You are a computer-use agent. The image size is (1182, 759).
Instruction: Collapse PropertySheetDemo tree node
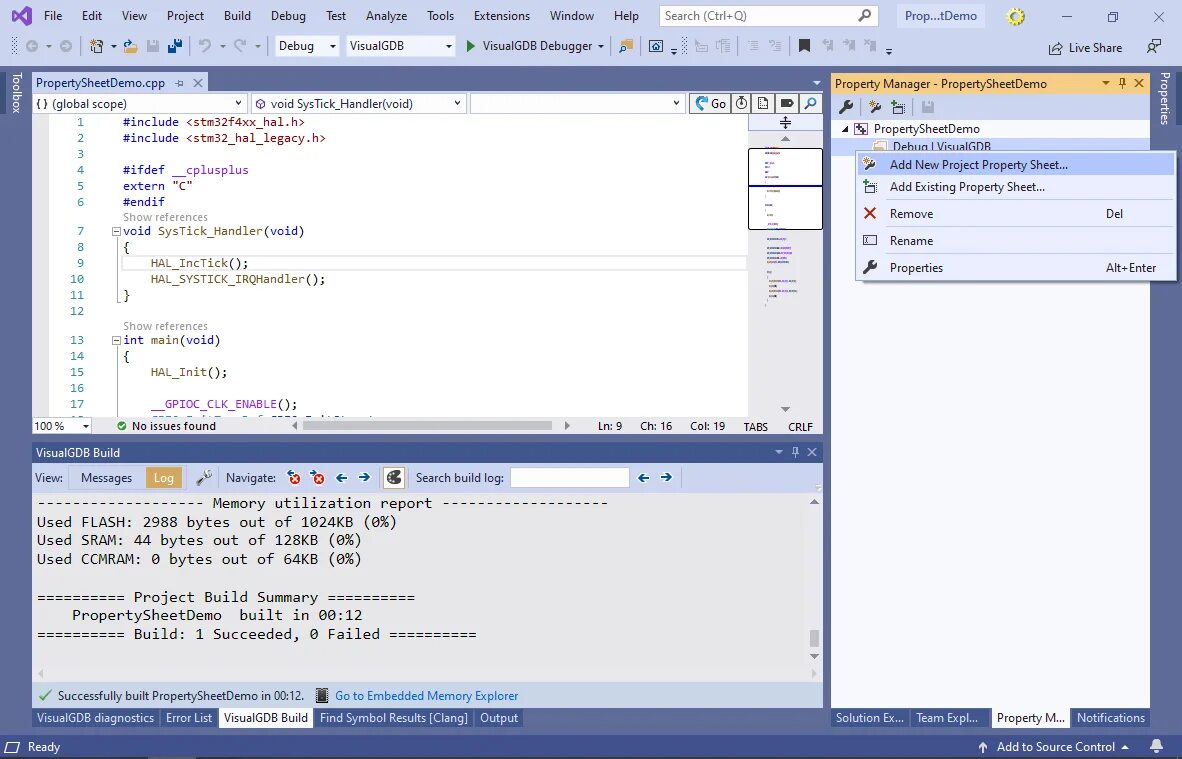(845, 129)
